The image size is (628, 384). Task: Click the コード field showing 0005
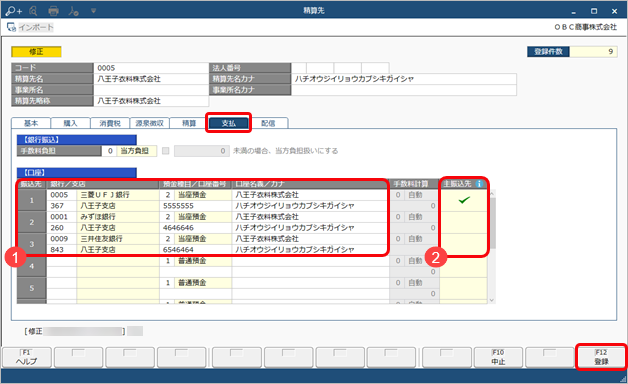(151, 68)
